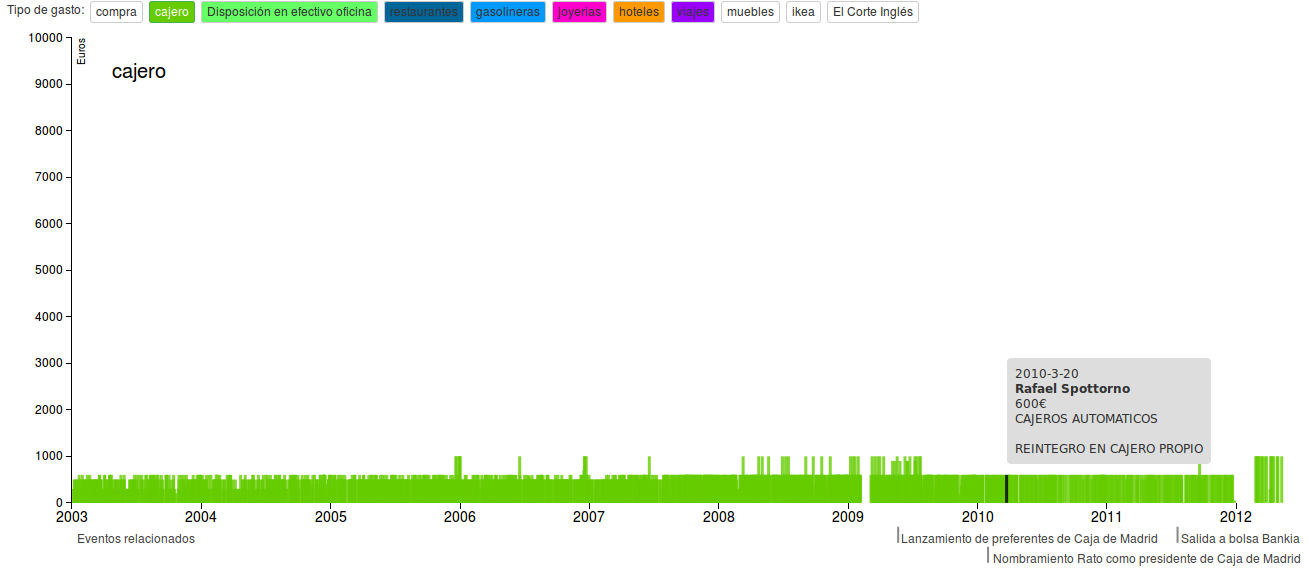The image size is (1308, 571).
Task: Filter expenses by 'muebles'
Action: tap(750, 12)
